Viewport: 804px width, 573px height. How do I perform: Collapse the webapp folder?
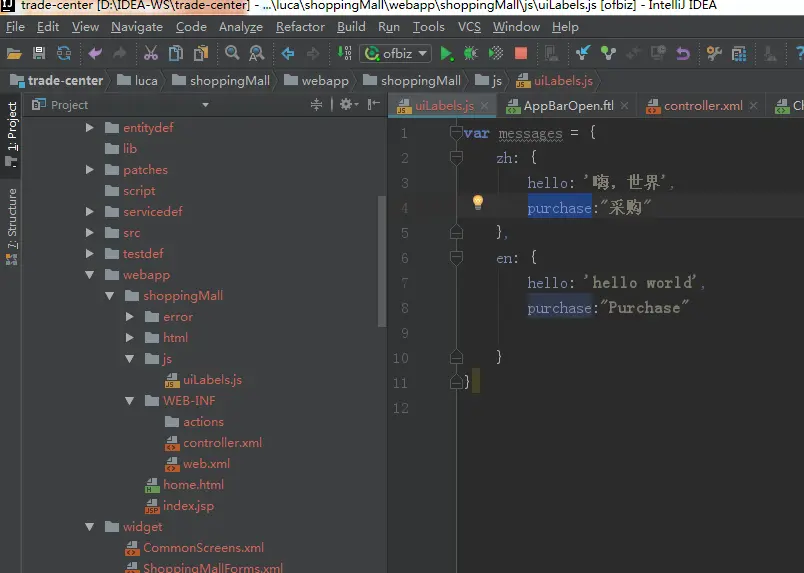[90, 274]
